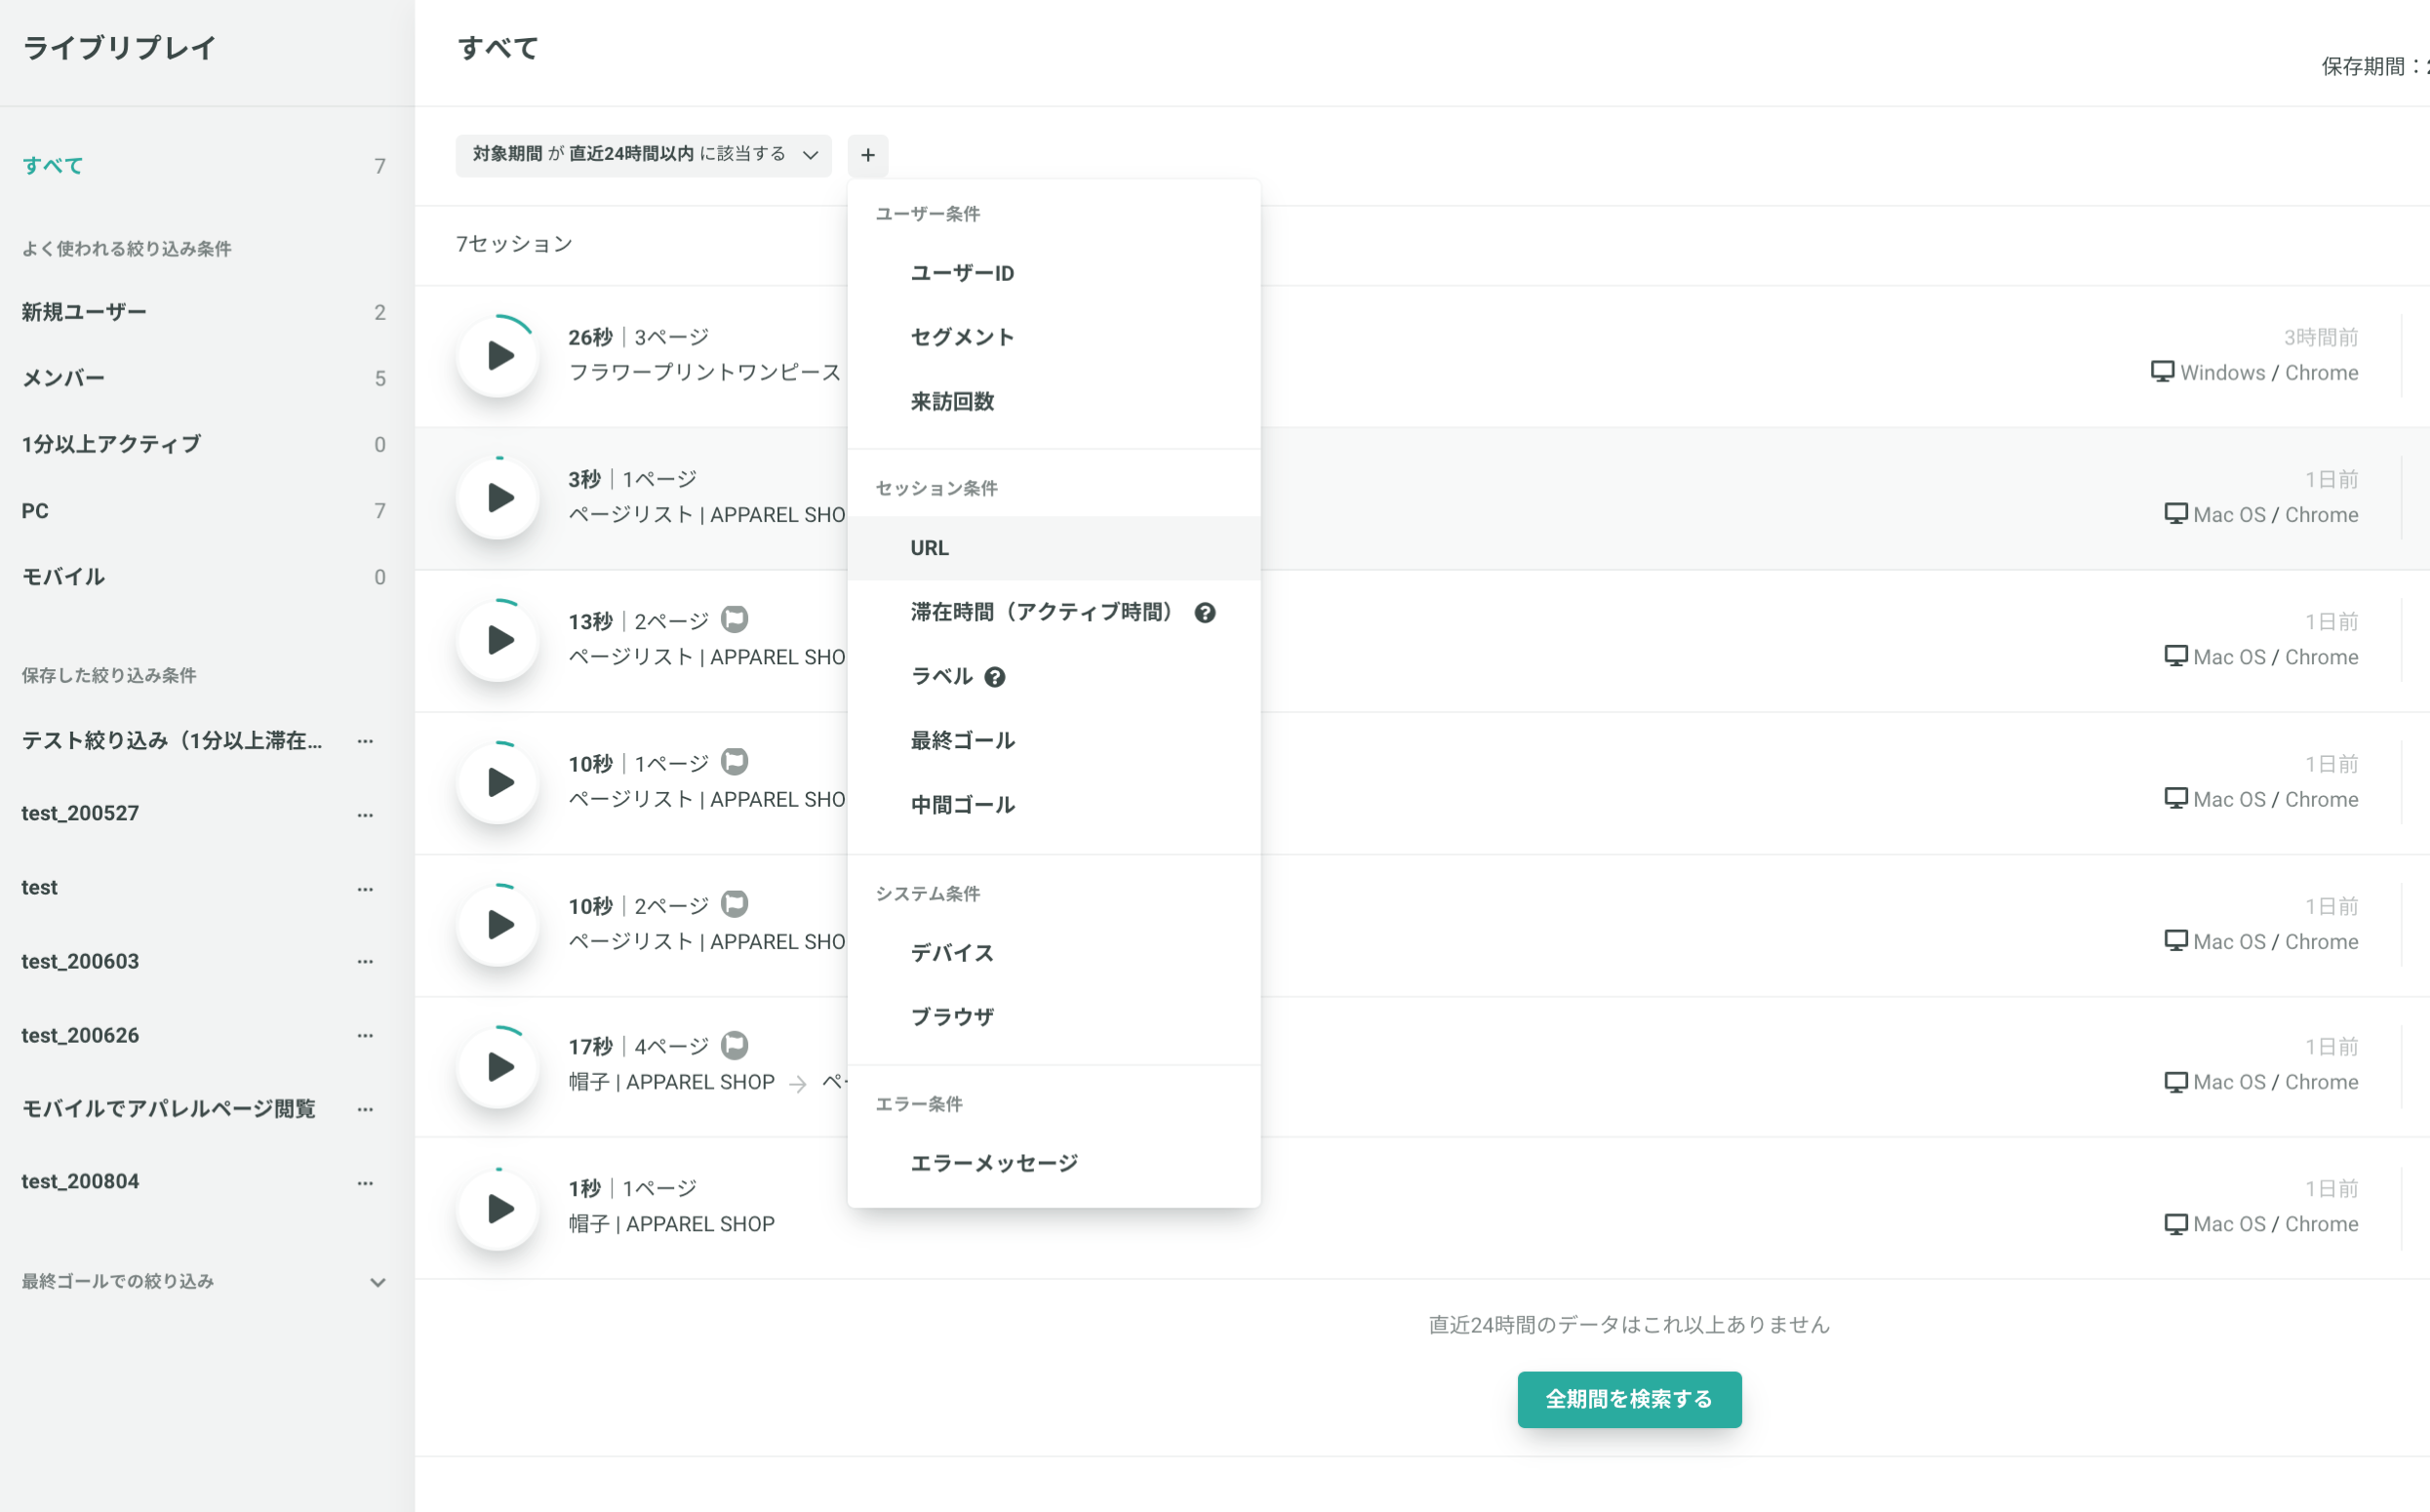2430x1512 pixels.
Task: Open saved filter モバイルでアパレルページ閲覧
Action: click(168, 1109)
